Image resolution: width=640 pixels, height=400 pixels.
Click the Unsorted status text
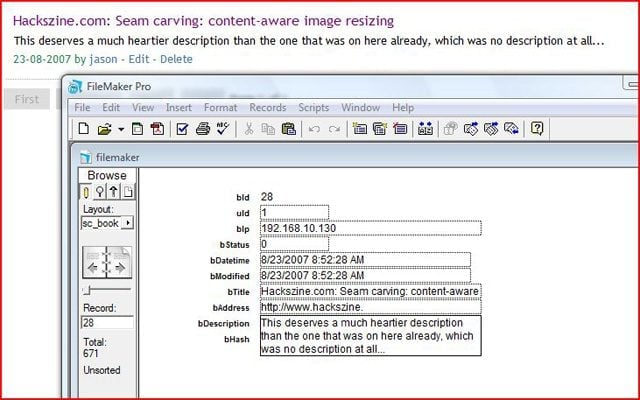(102, 371)
